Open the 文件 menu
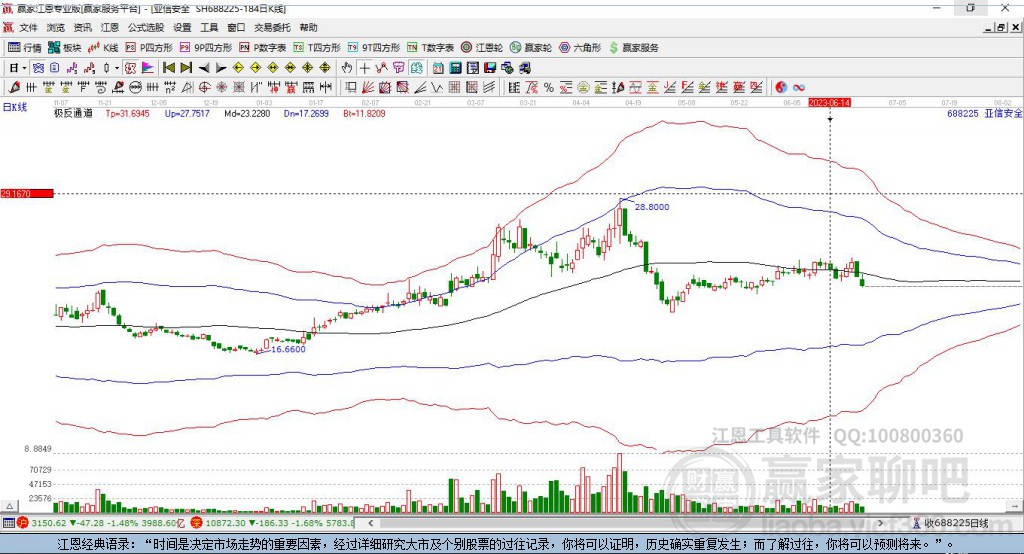Screen dimensions: 1024x554 [28, 27]
